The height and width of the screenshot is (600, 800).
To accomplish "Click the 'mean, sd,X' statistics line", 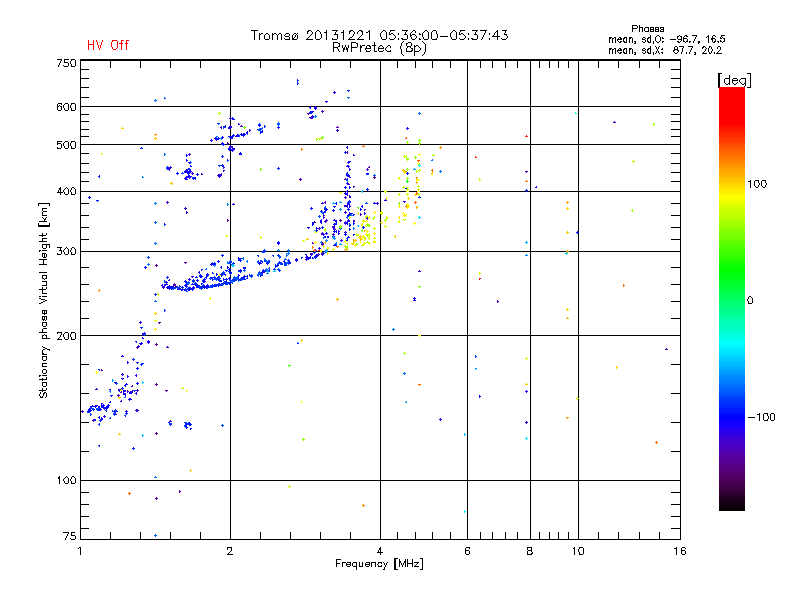I will pos(665,50).
